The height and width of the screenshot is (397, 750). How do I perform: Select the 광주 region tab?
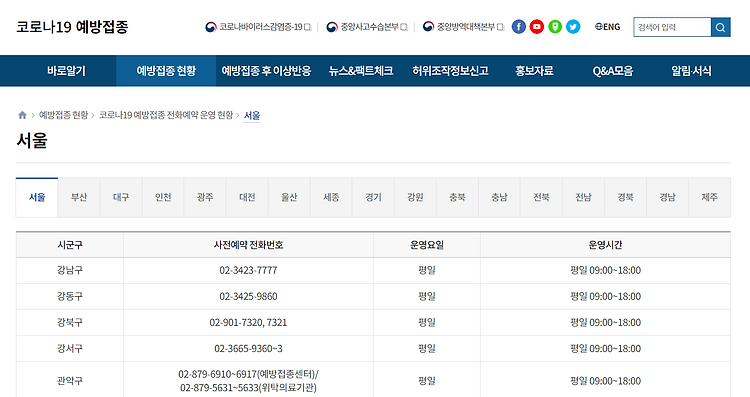click(205, 197)
